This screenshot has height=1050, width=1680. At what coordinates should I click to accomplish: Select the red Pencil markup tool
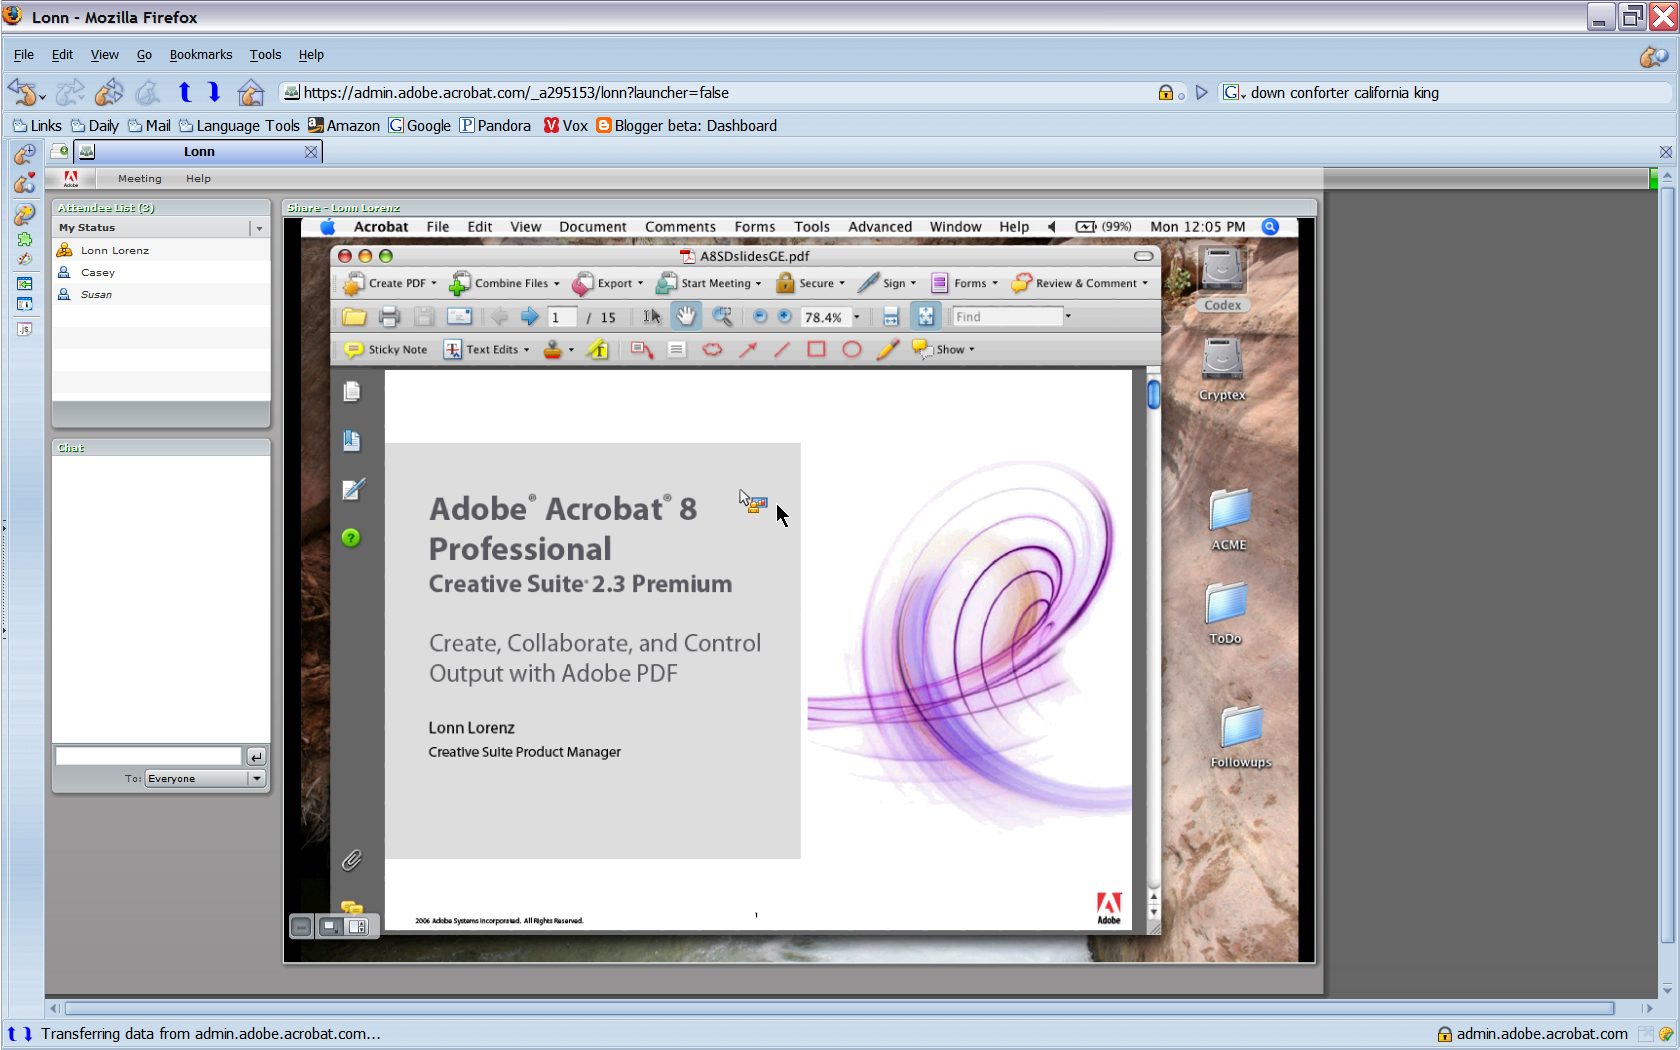click(x=888, y=349)
